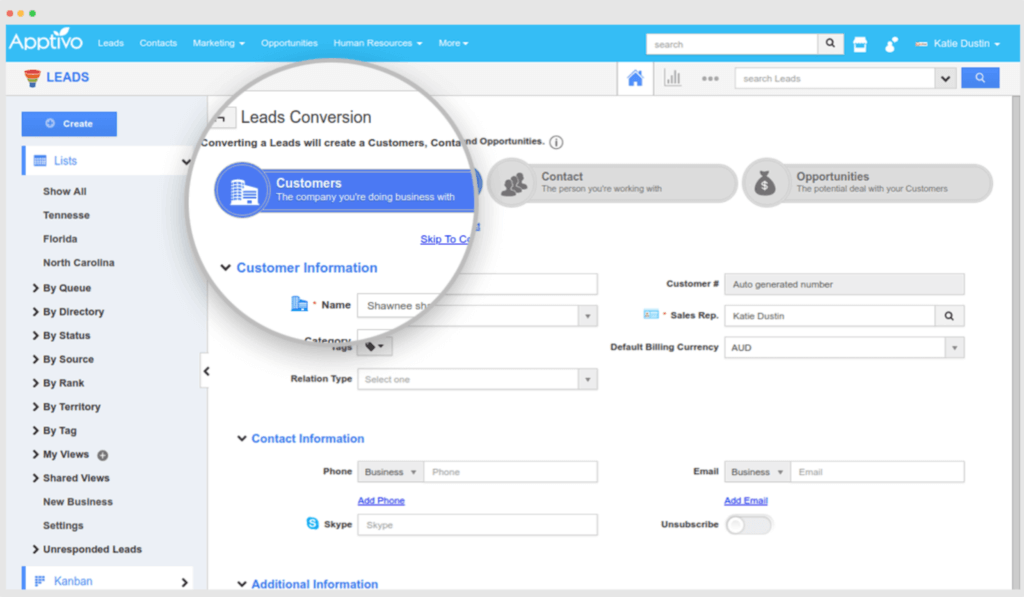The width and height of the screenshot is (1024, 597).
Task: Click the user profile icon beside the store icon
Action: click(x=891, y=43)
